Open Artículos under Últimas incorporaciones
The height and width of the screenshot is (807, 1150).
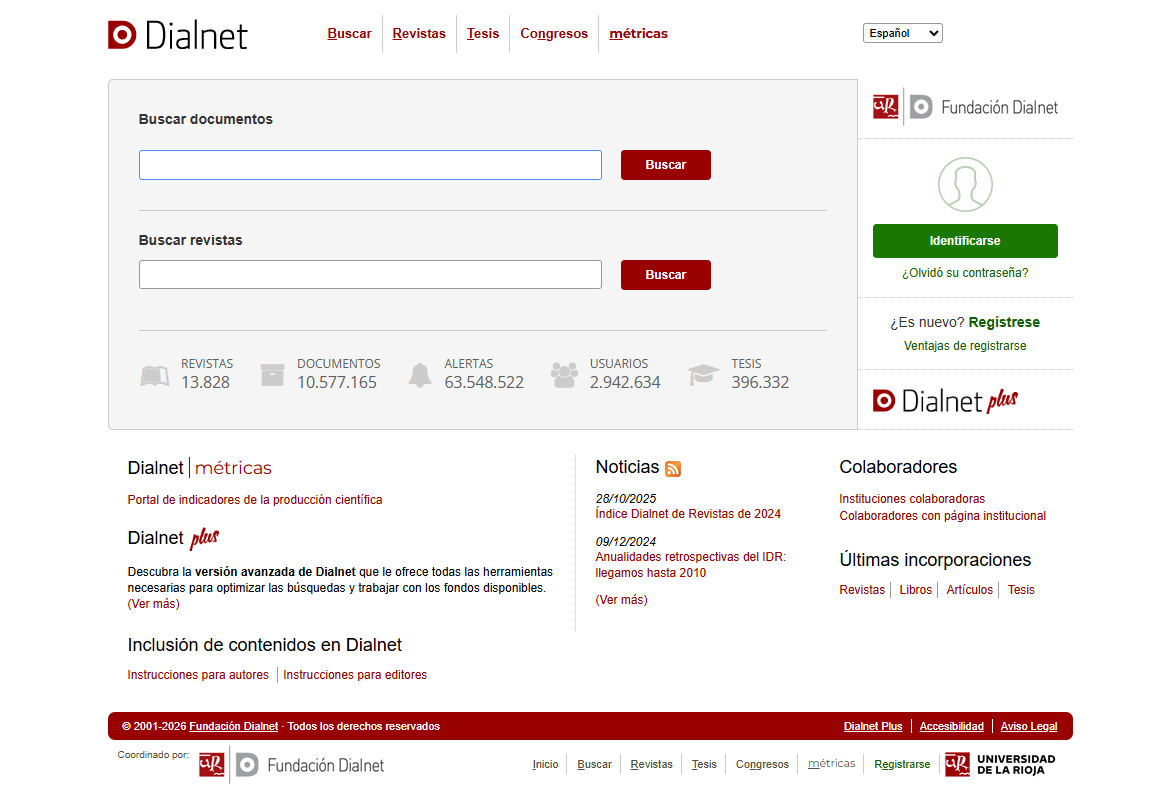click(969, 590)
